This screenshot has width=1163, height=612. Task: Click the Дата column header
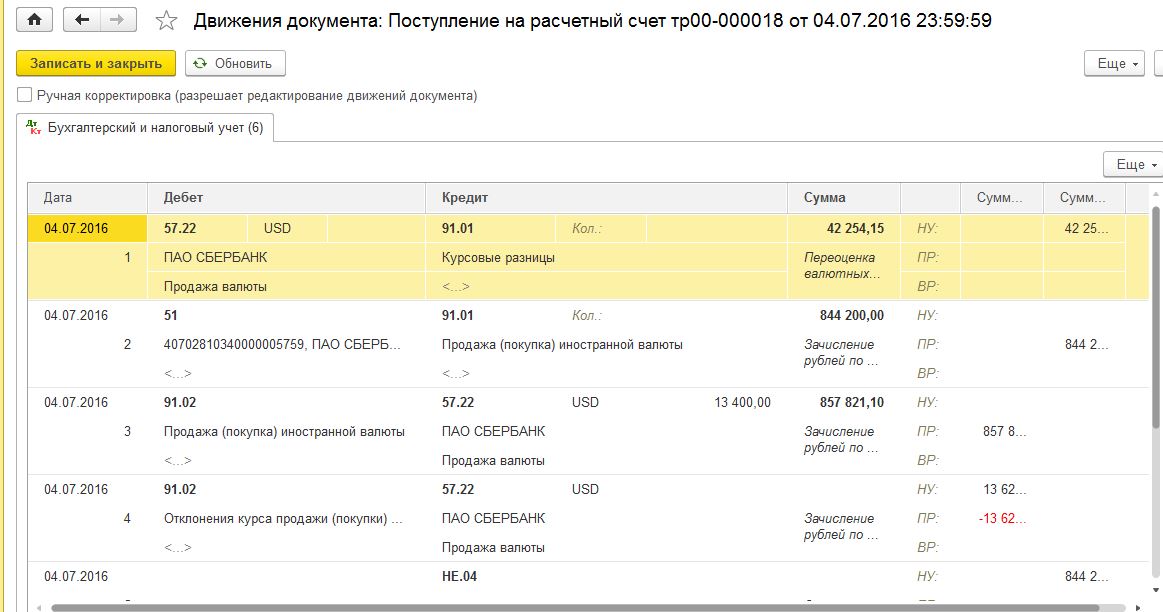pos(87,198)
